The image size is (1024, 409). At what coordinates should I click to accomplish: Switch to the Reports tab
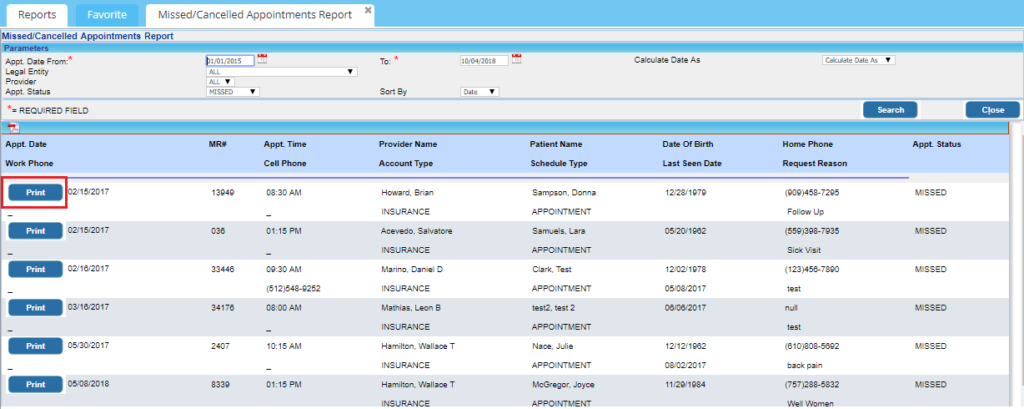pyautogui.click(x=37, y=14)
